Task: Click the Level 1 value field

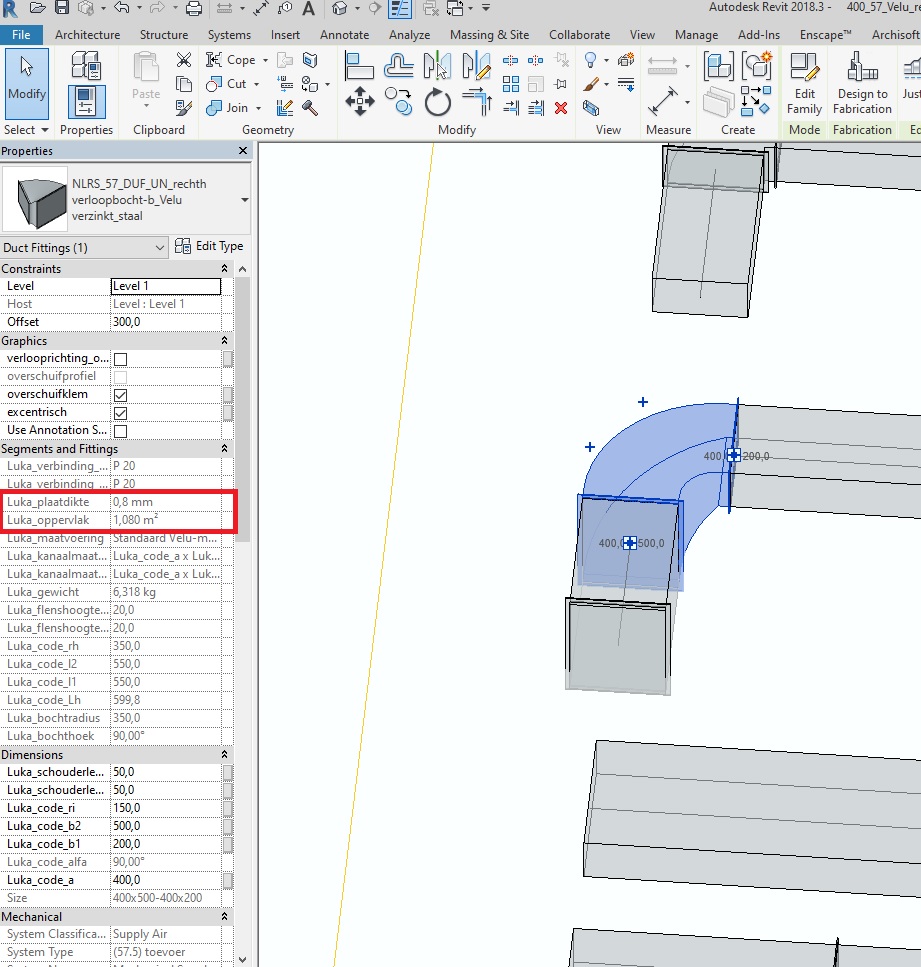Action: click(x=165, y=286)
